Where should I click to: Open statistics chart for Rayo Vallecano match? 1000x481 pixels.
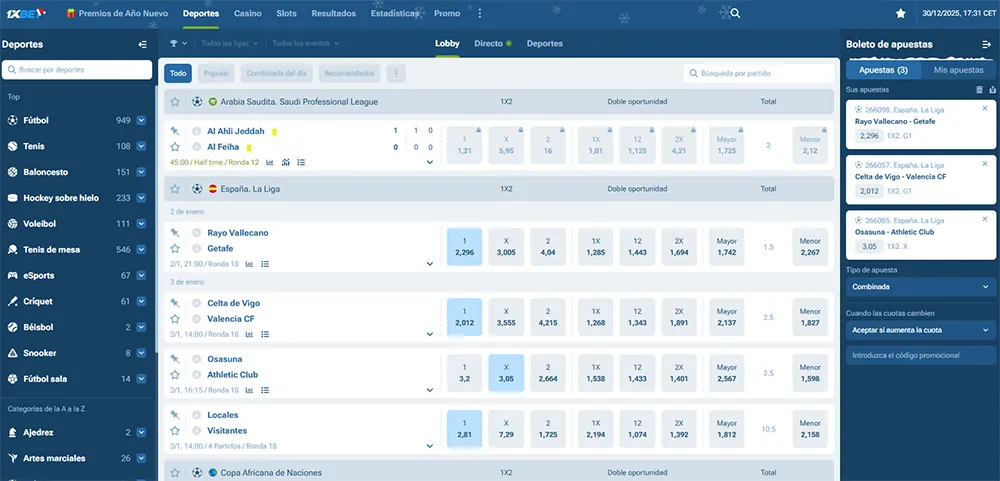click(x=249, y=263)
